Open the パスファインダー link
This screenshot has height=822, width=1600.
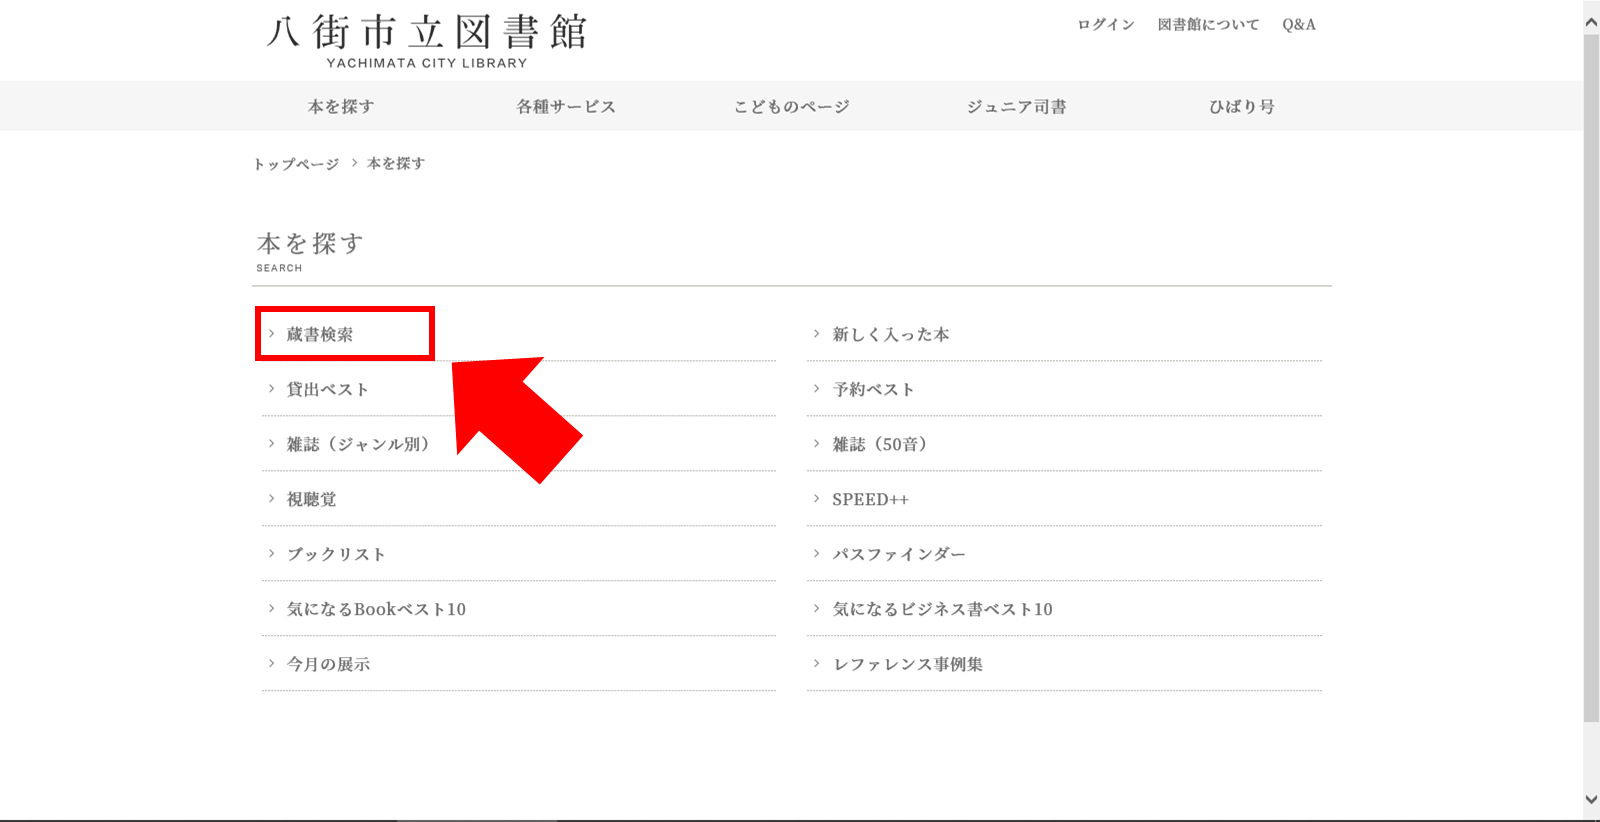click(899, 554)
